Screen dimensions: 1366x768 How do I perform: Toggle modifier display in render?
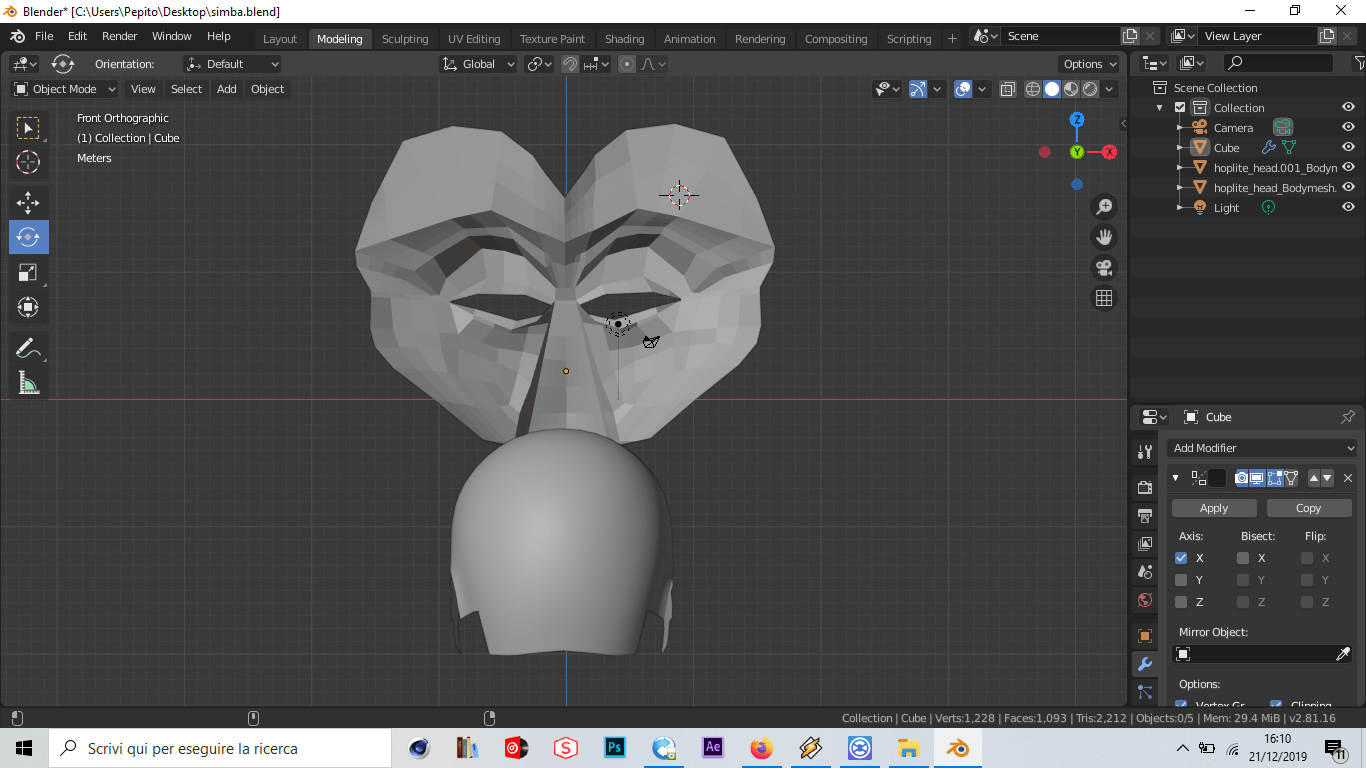(x=1241, y=478)
